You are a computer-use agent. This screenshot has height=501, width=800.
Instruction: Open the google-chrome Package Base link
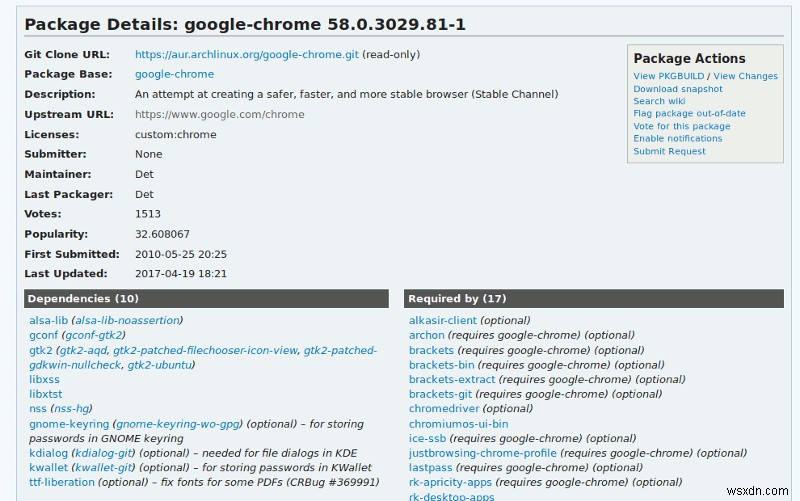pyautogui.click(x=174, y=74)
